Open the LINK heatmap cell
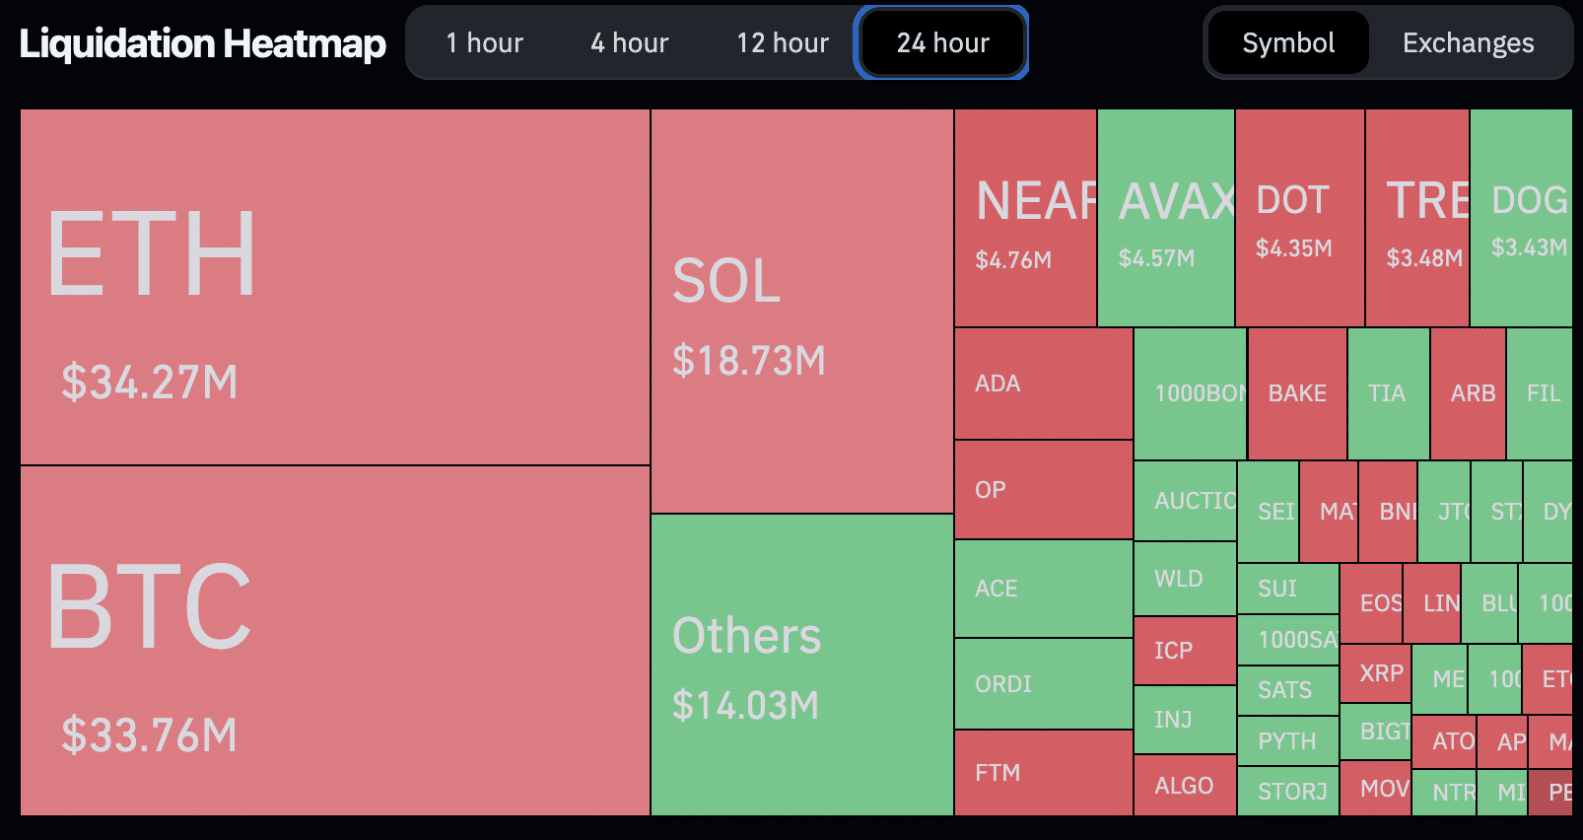The height and width of the screenshot is (840, 1583). click(x=1432, y=604)
